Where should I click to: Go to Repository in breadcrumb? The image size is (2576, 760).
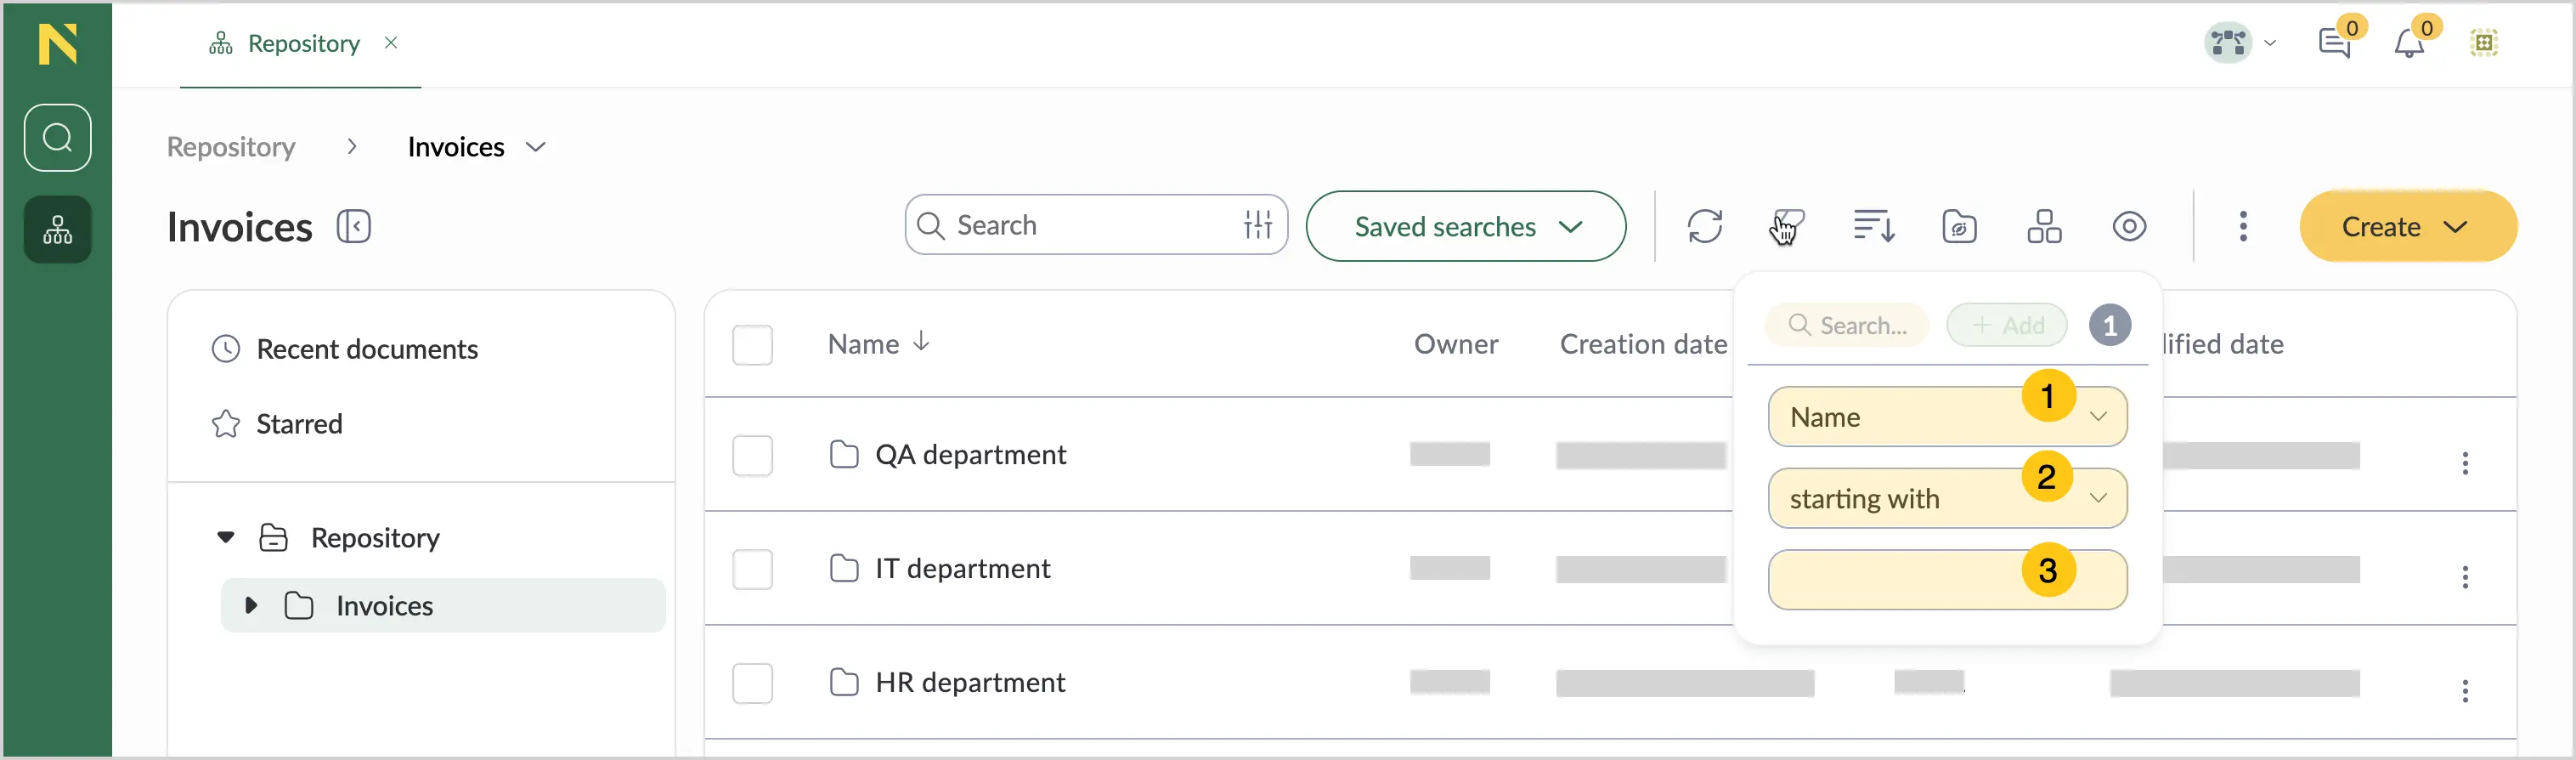[x=231, y=147]
